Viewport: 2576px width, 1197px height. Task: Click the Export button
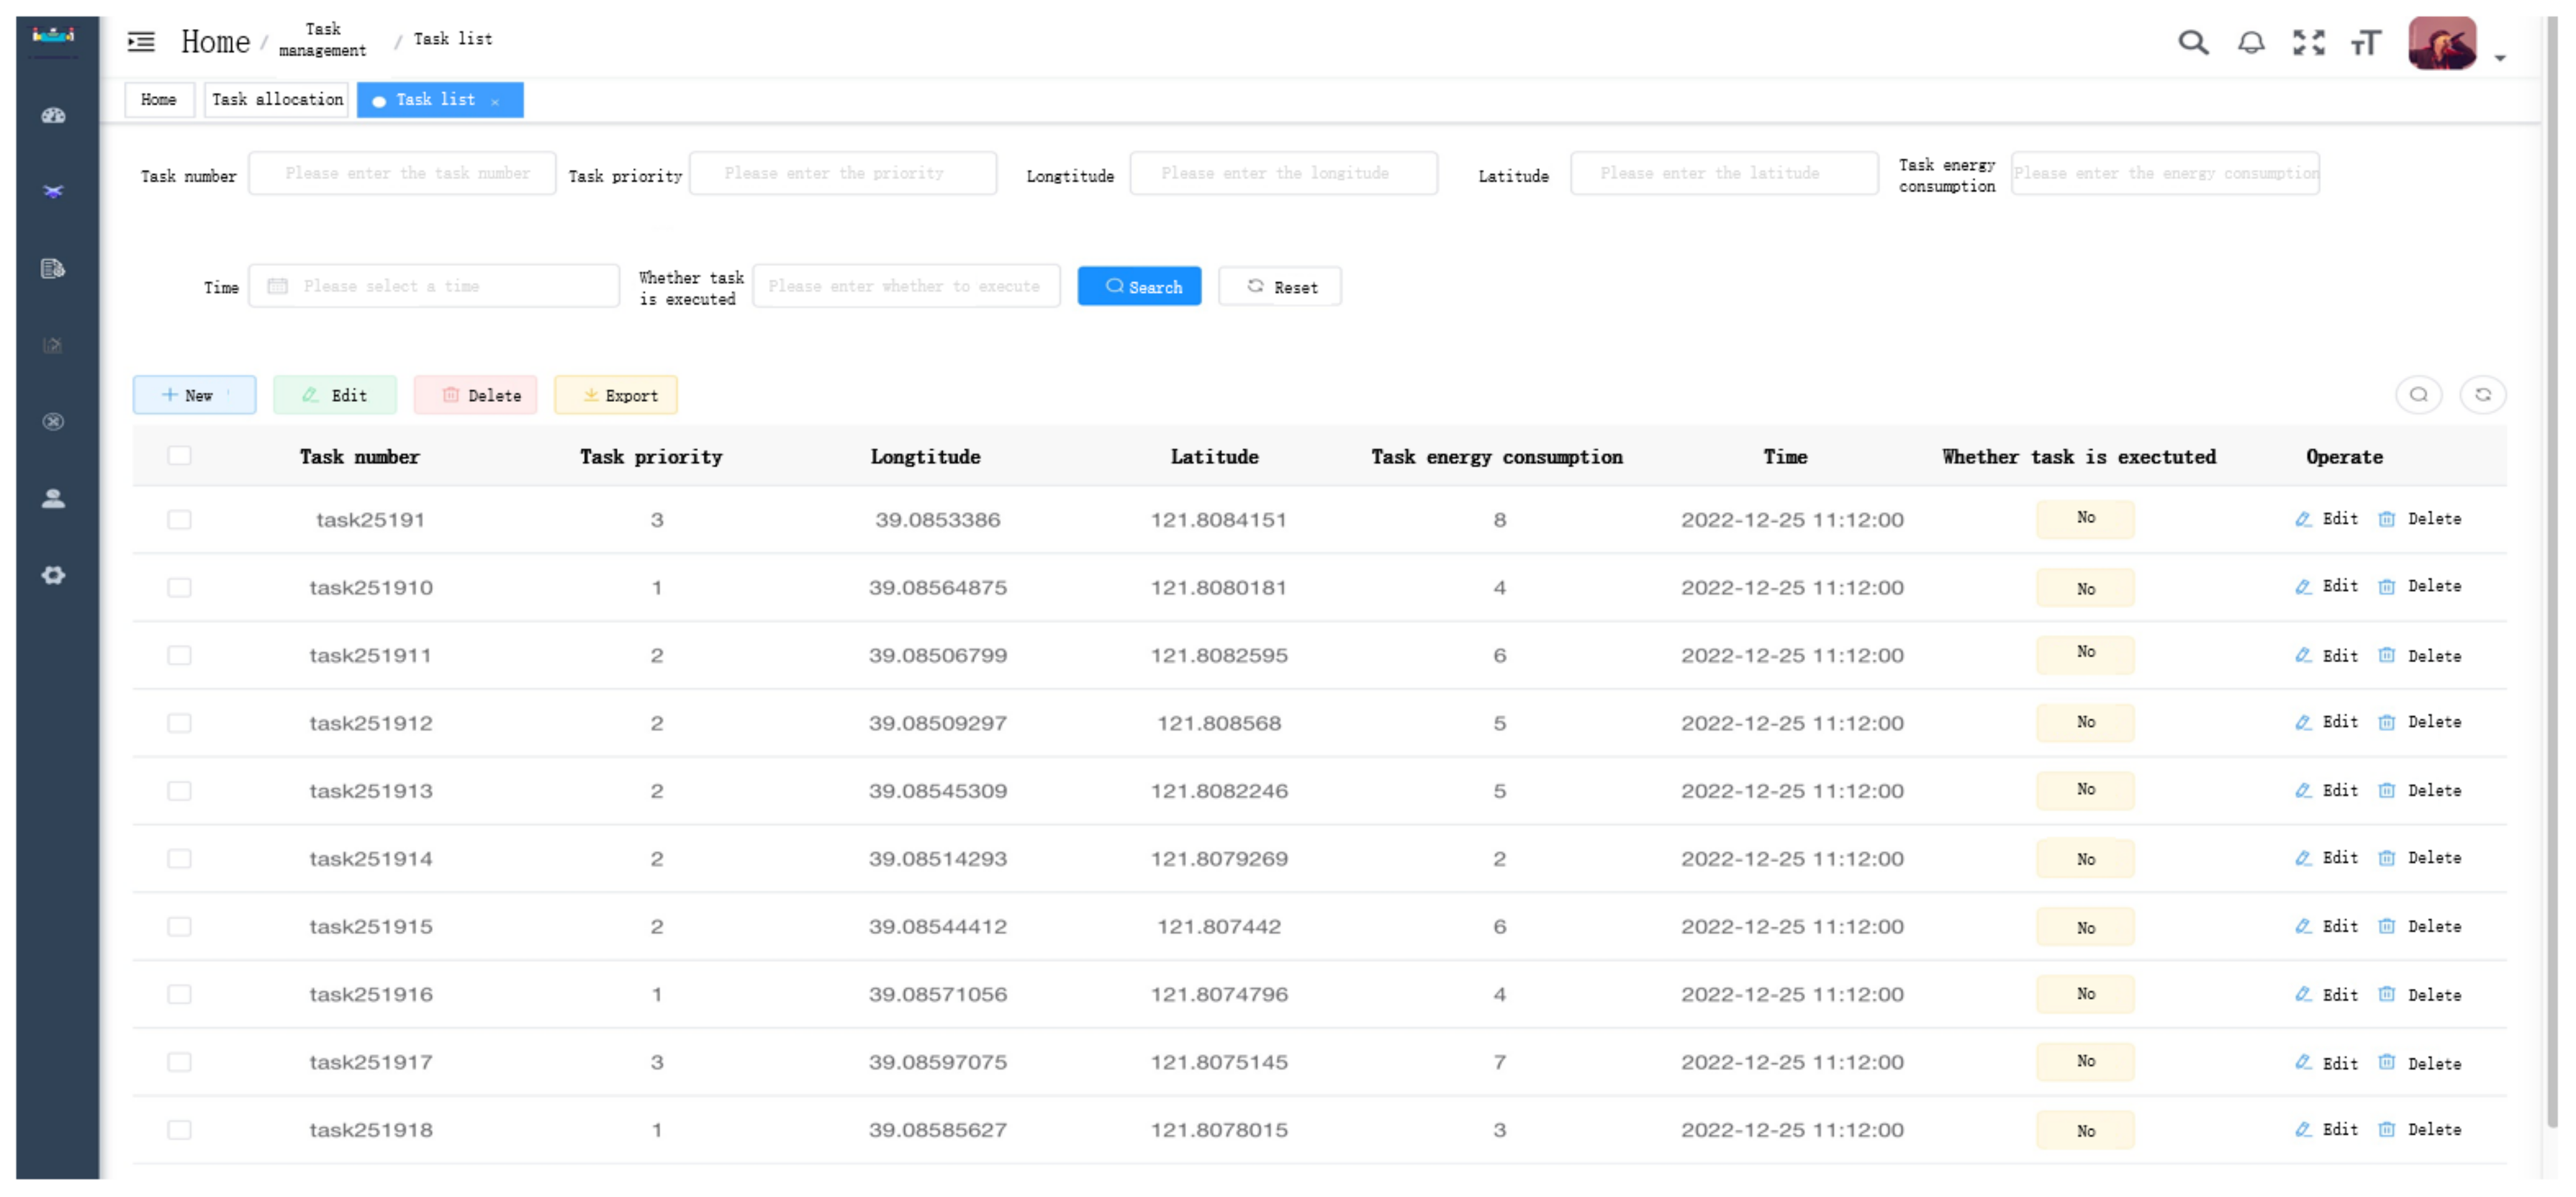pos(616,396)
